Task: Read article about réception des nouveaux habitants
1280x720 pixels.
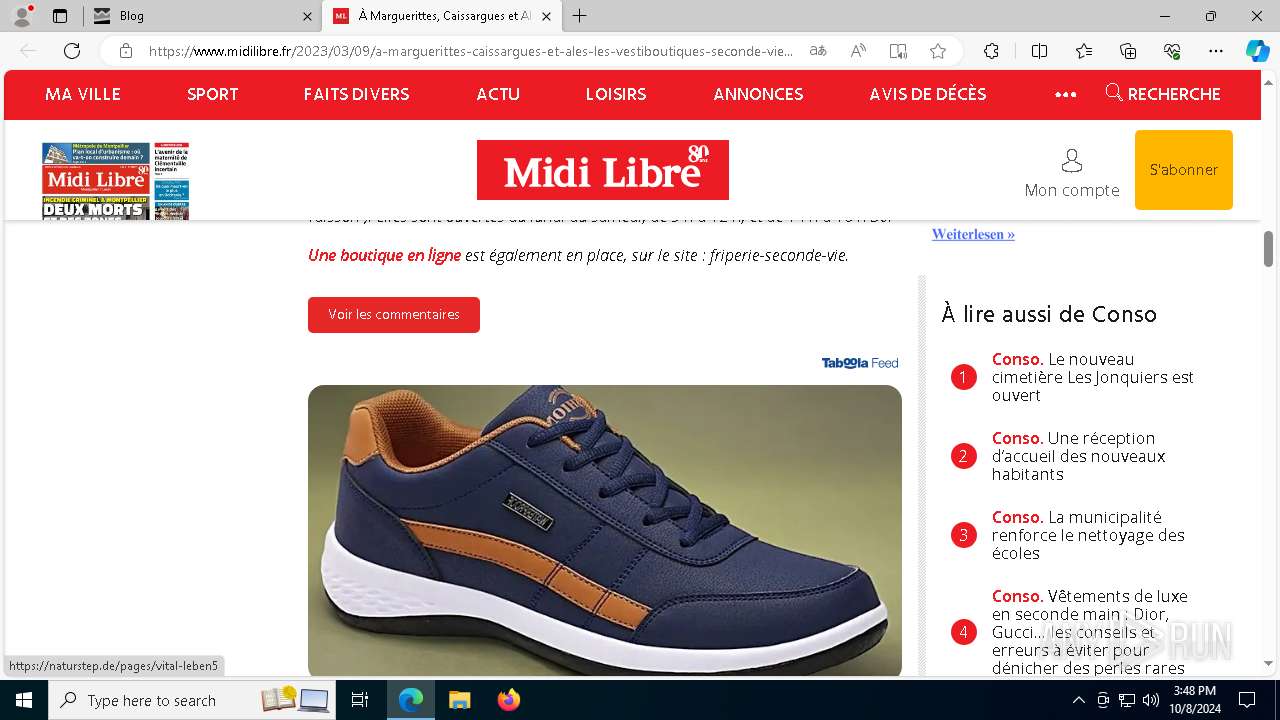Action: click(1079, 456)
